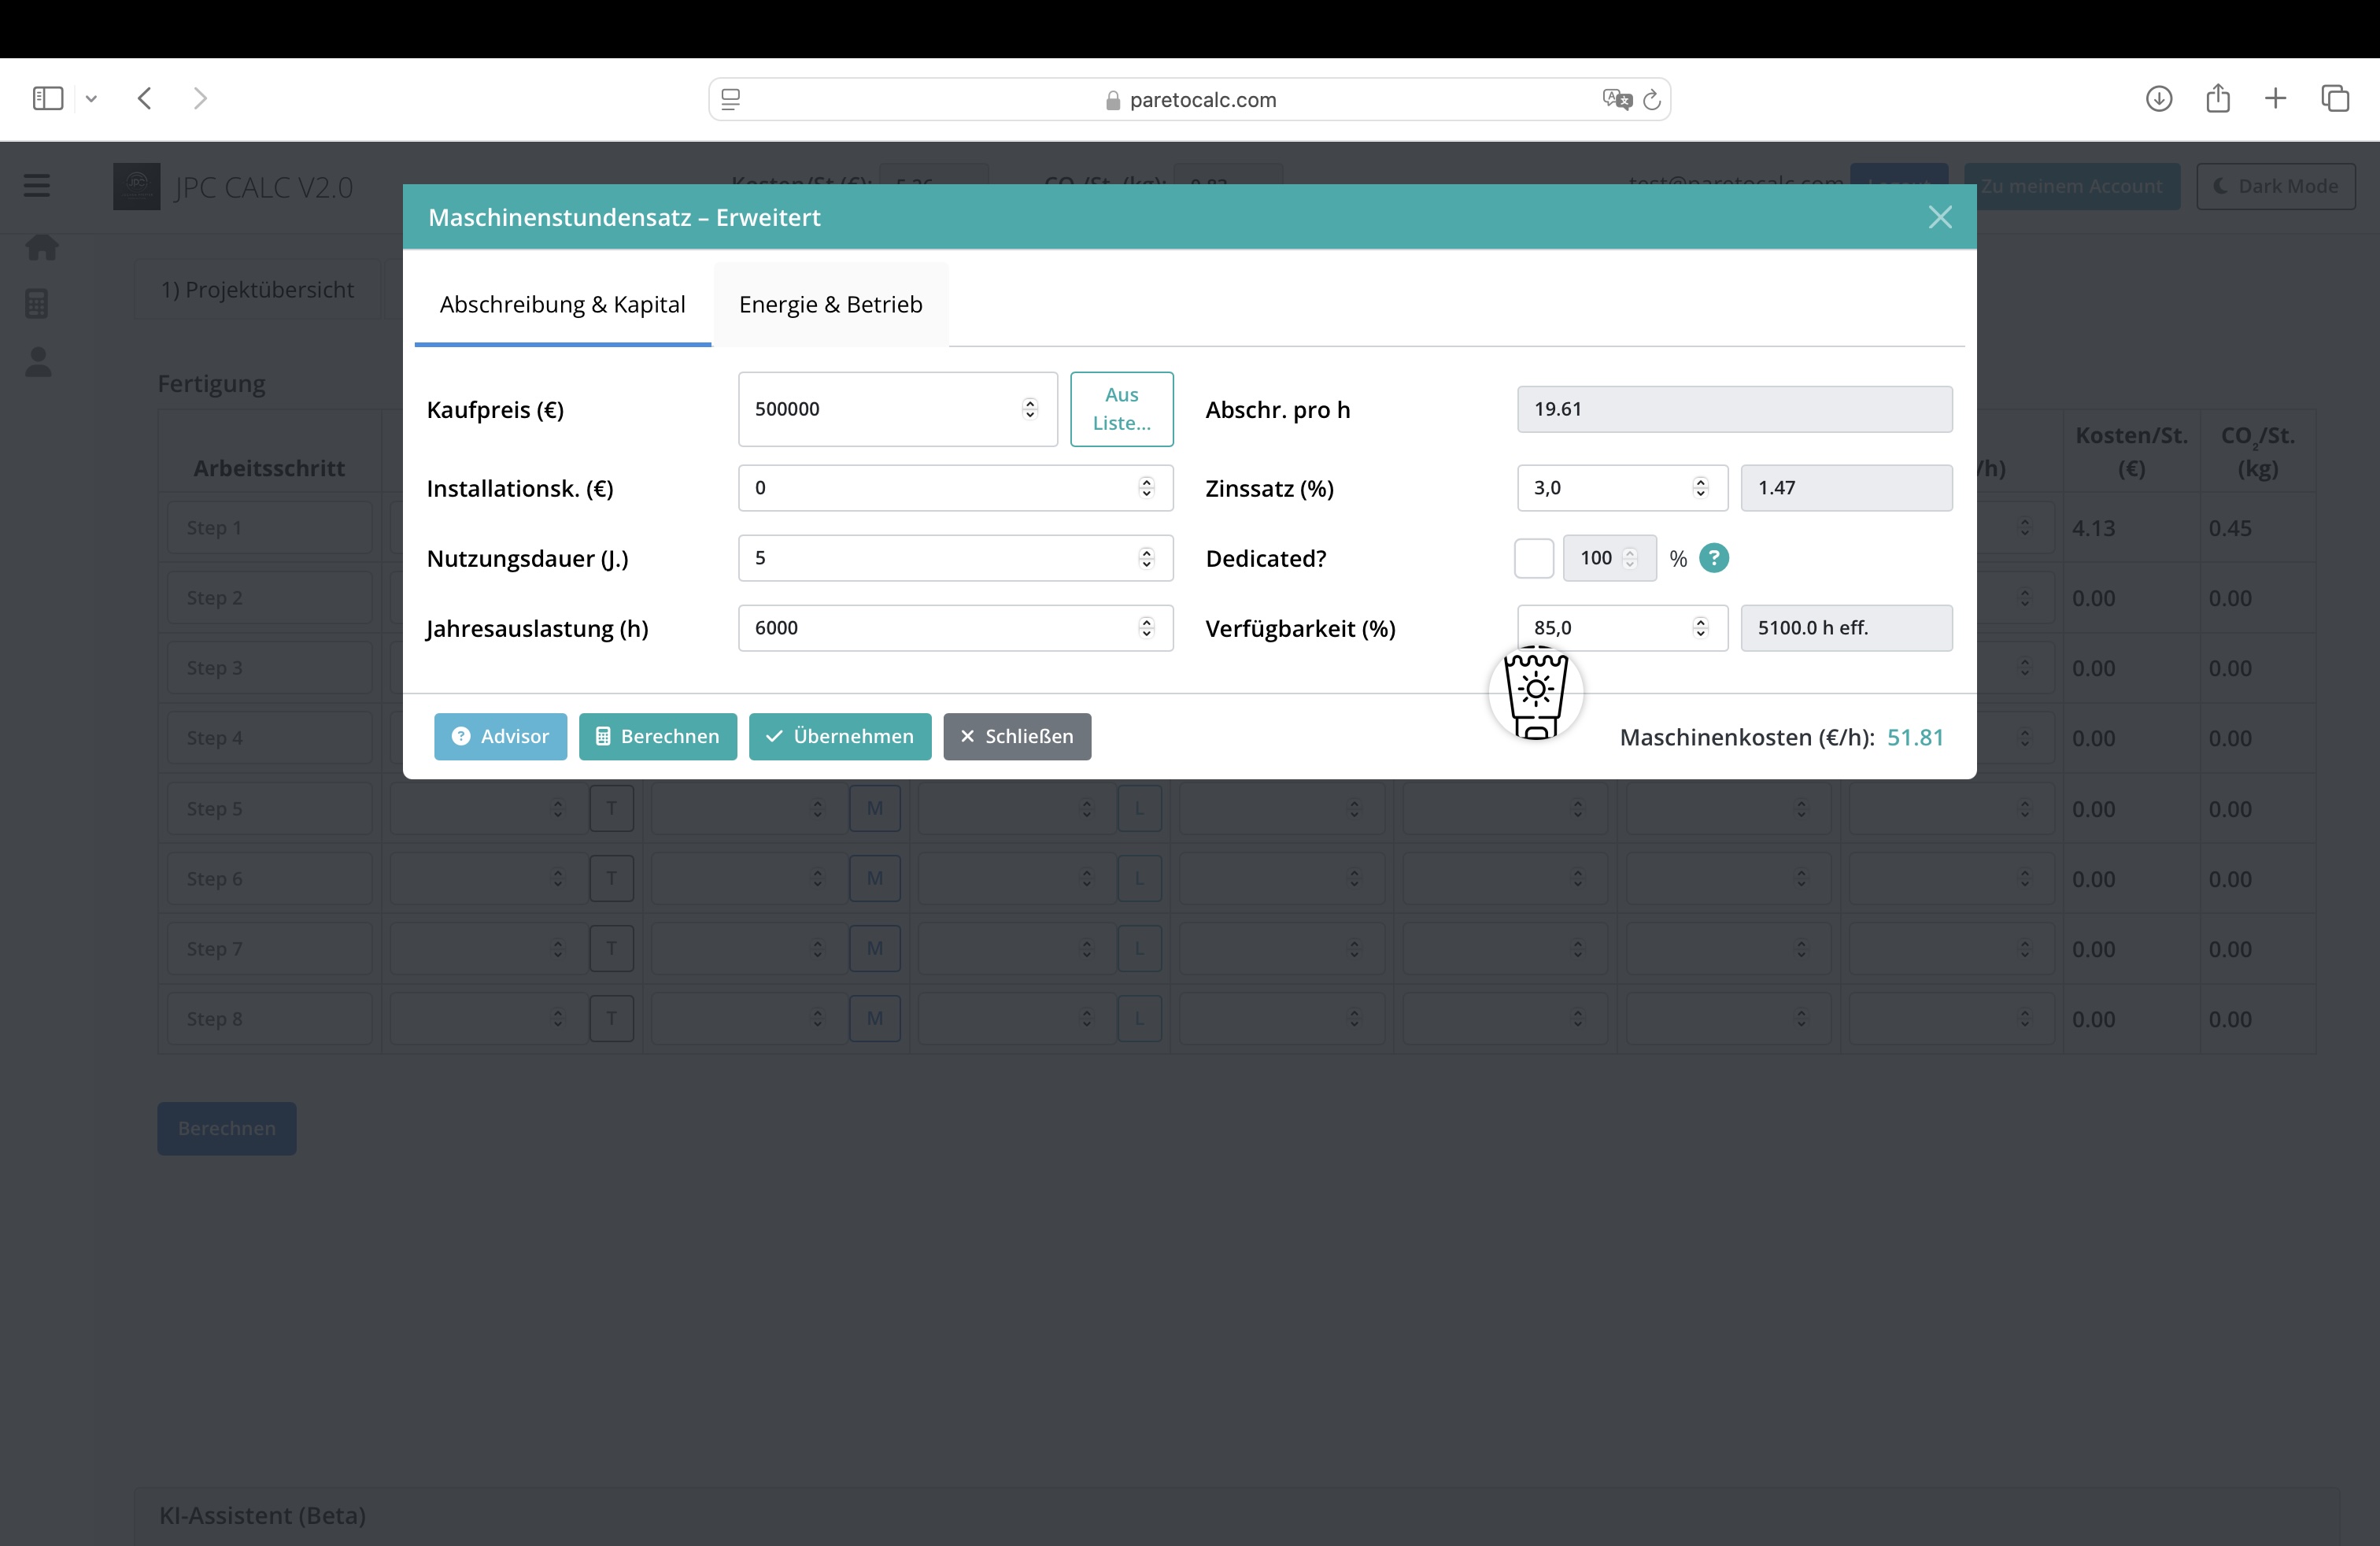This screenshot has width=2380, height=1546.
Task: Adjust the Nutzungsdauer stepper arrows
Action: point(1147,558)
